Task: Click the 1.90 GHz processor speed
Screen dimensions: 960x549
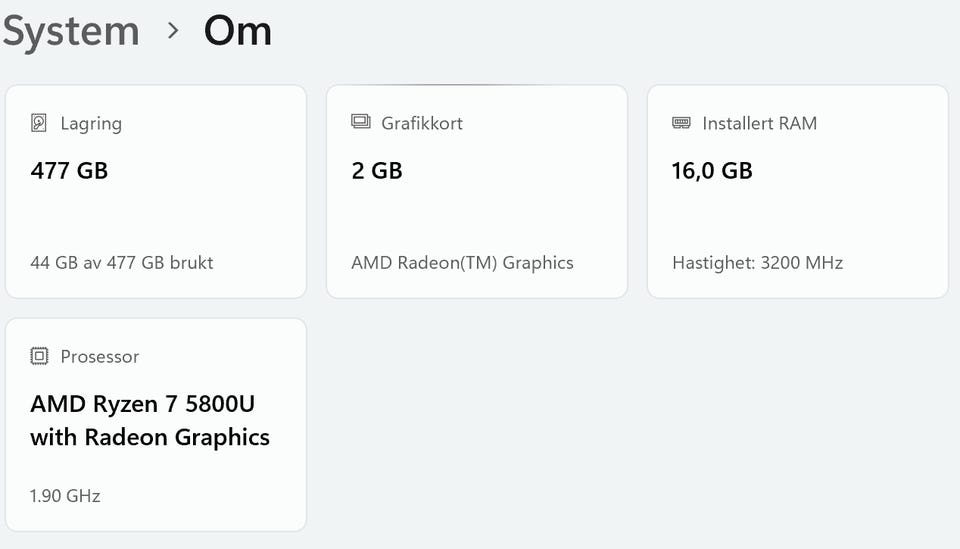Action: coord(65,496)
